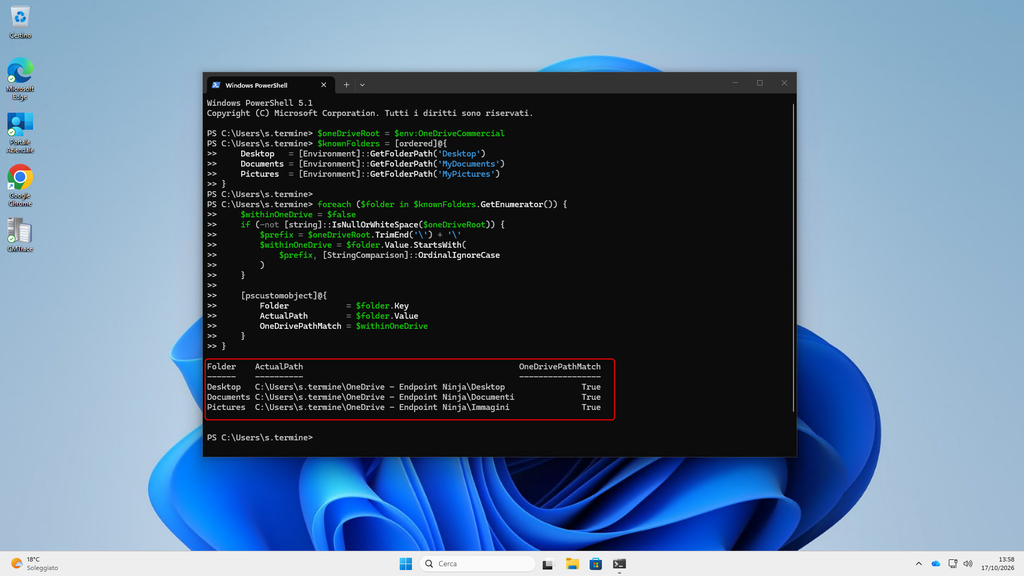Open Microsoft Store from taskbar

coord(596,564)
